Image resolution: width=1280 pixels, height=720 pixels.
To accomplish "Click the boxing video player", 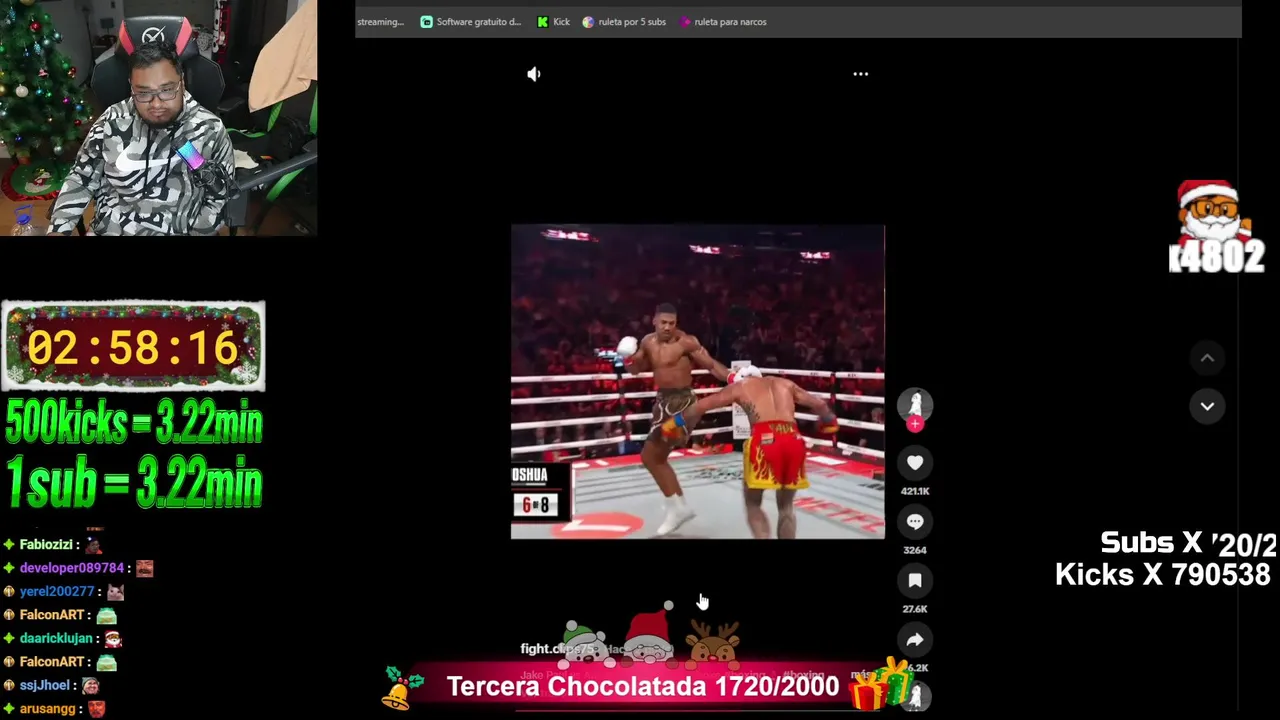I will 697,381.
